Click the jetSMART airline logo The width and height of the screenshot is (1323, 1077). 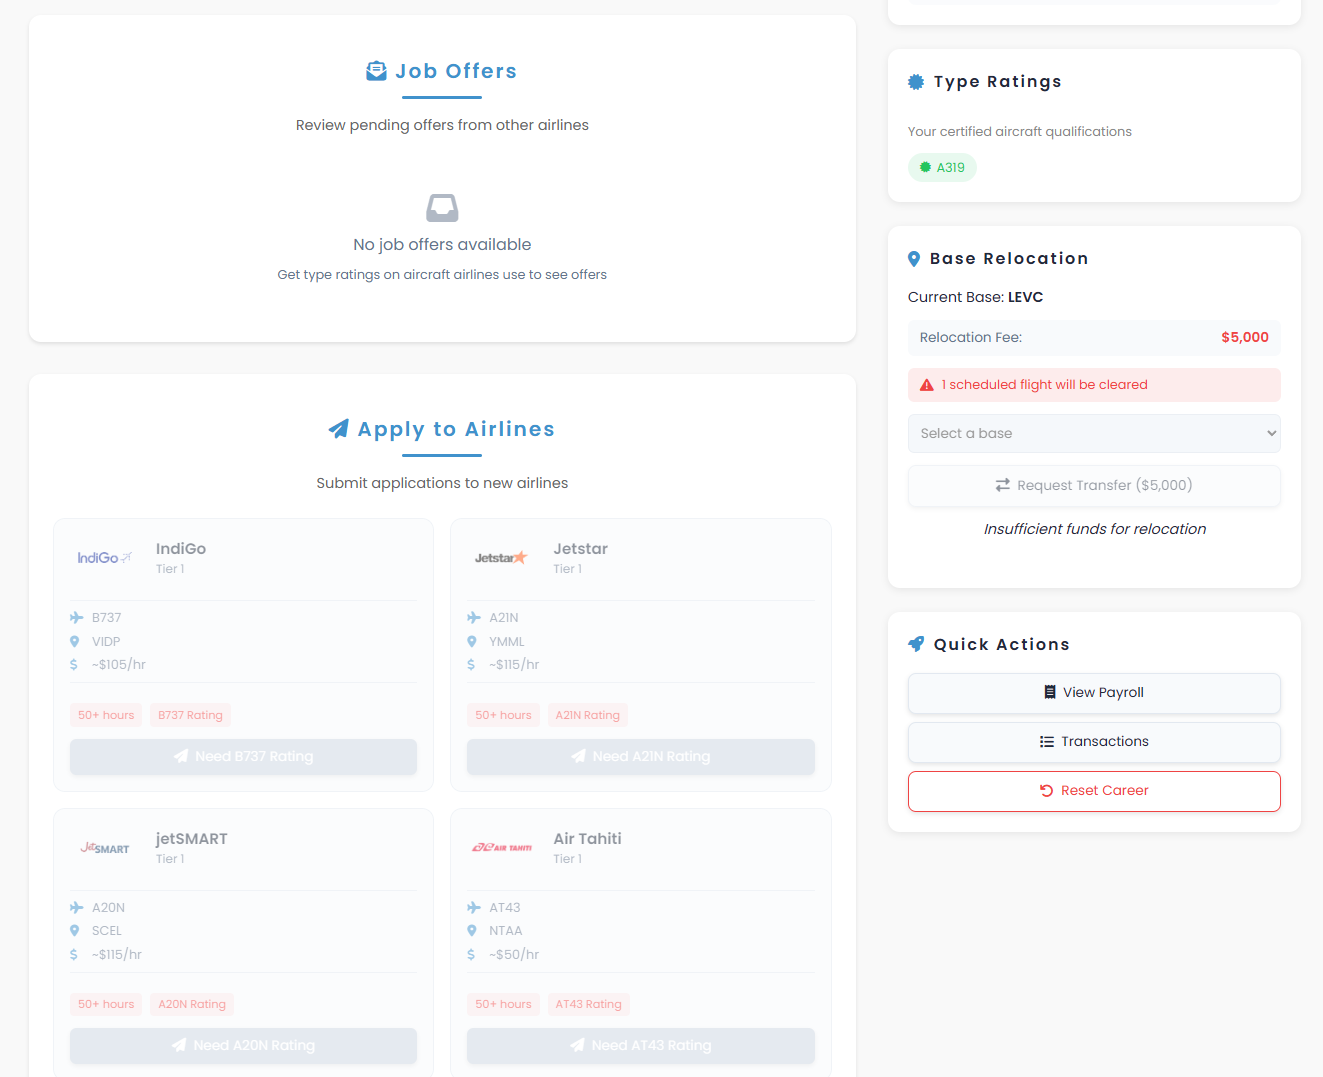point(105,848)
